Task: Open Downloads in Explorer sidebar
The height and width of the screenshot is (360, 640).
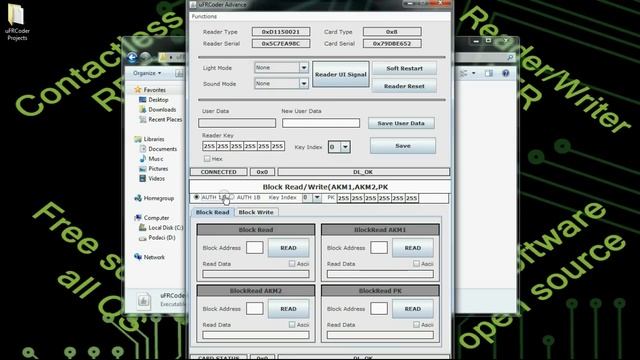Action: 158,109
